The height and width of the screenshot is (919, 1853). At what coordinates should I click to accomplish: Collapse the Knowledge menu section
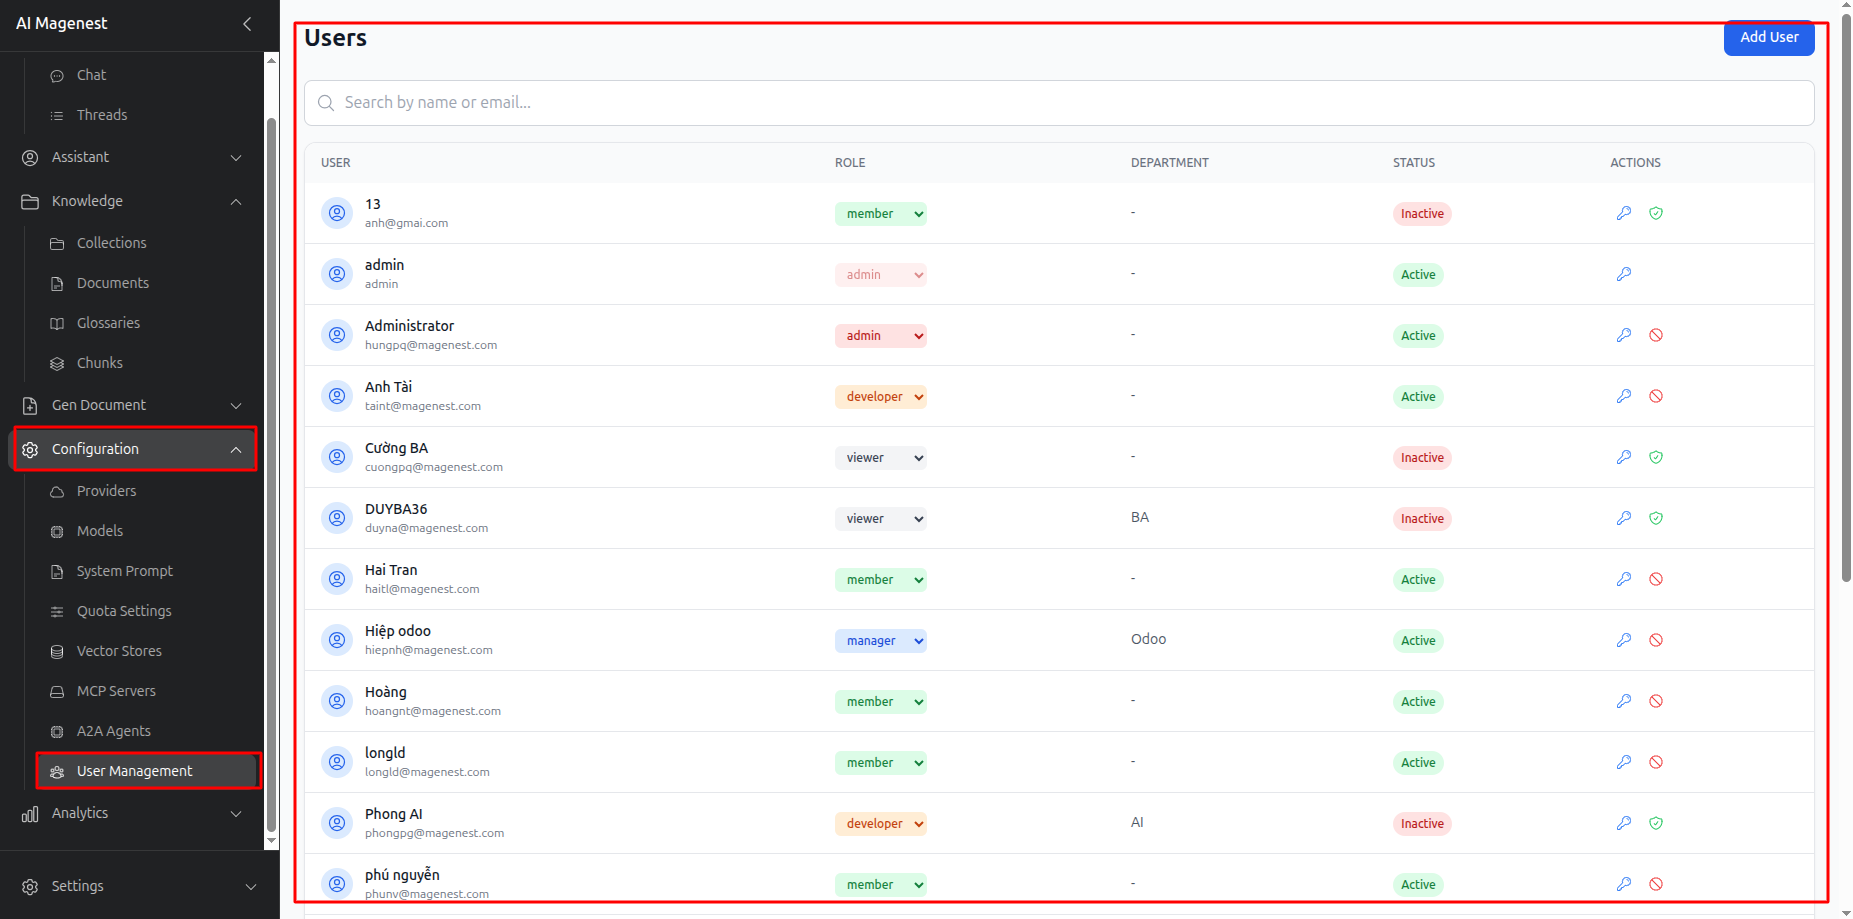tap(132, 201)
